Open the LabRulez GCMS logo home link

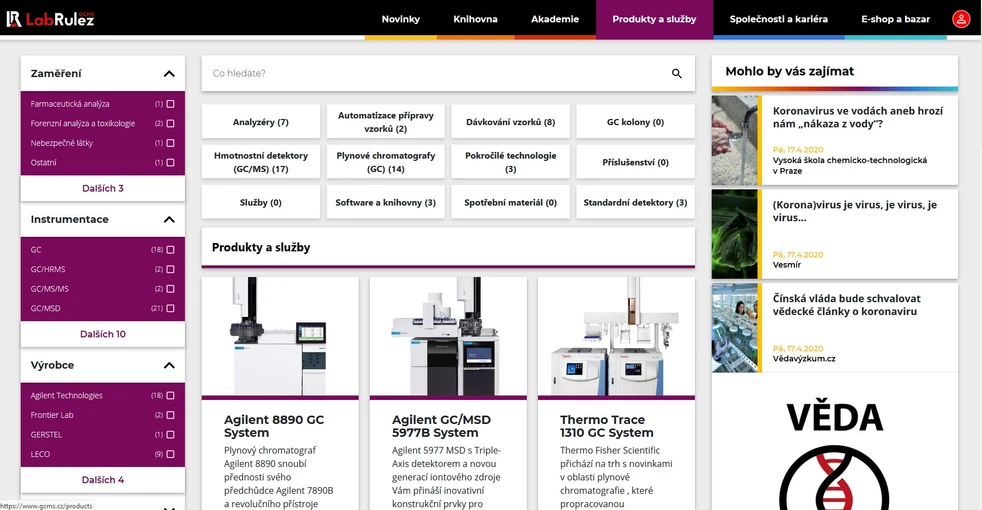point(50,19)
